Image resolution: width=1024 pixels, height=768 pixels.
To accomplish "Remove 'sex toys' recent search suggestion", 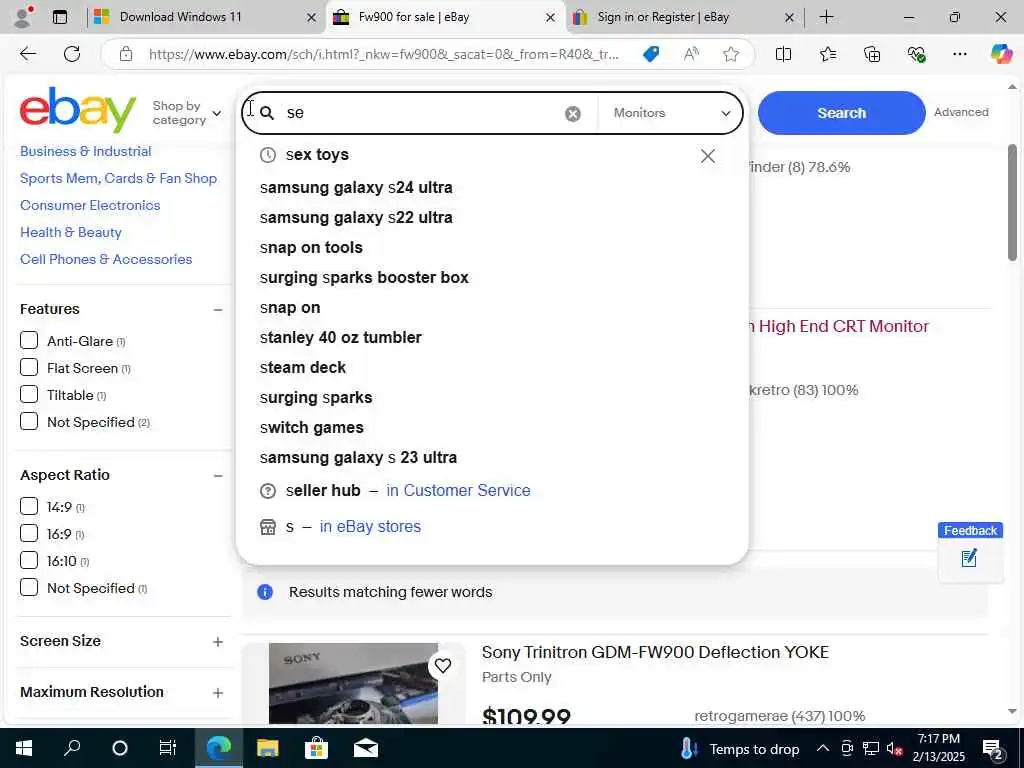I will 707,156.
